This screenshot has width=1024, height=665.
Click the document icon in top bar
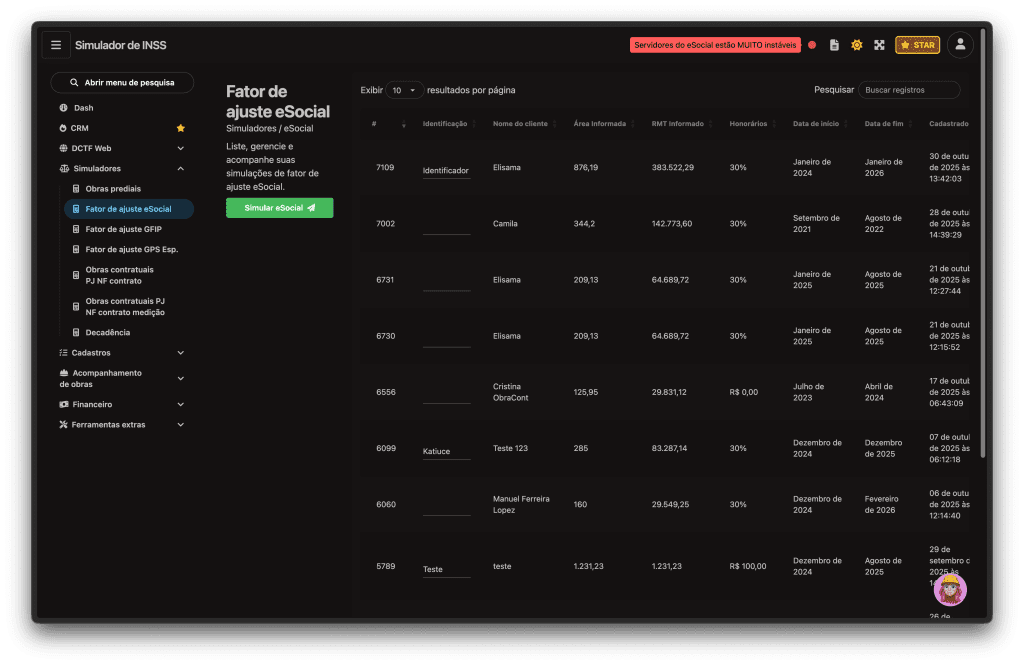pyautogui.click(x=834, y=45)
